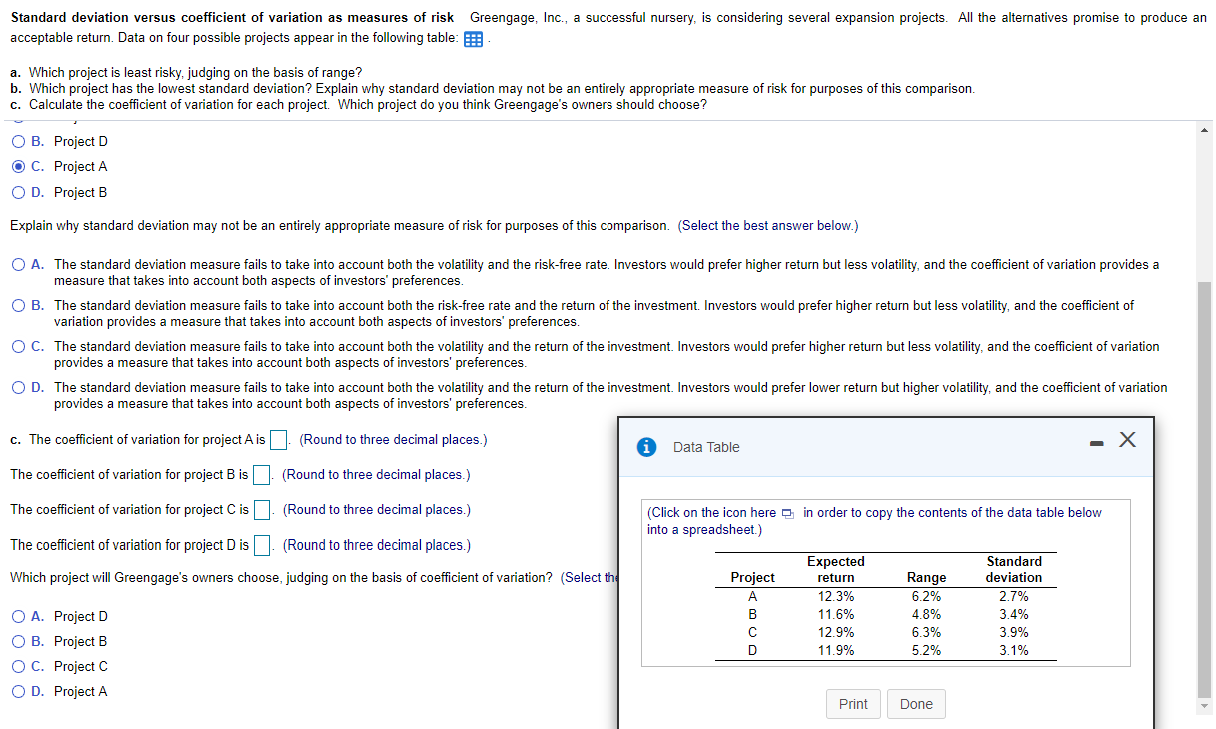The image size is (1216, 729).
Task: Select explanation option C about volatility and return
Action: (x=17, y=346)
